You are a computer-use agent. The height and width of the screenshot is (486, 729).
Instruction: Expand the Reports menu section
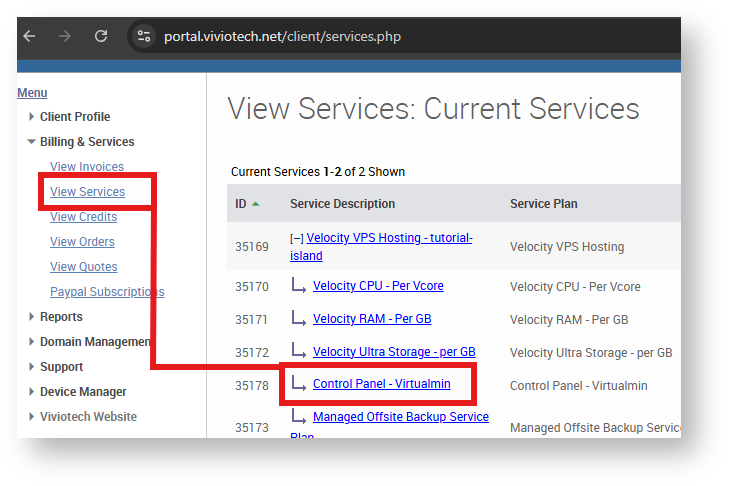coord(60,317)
